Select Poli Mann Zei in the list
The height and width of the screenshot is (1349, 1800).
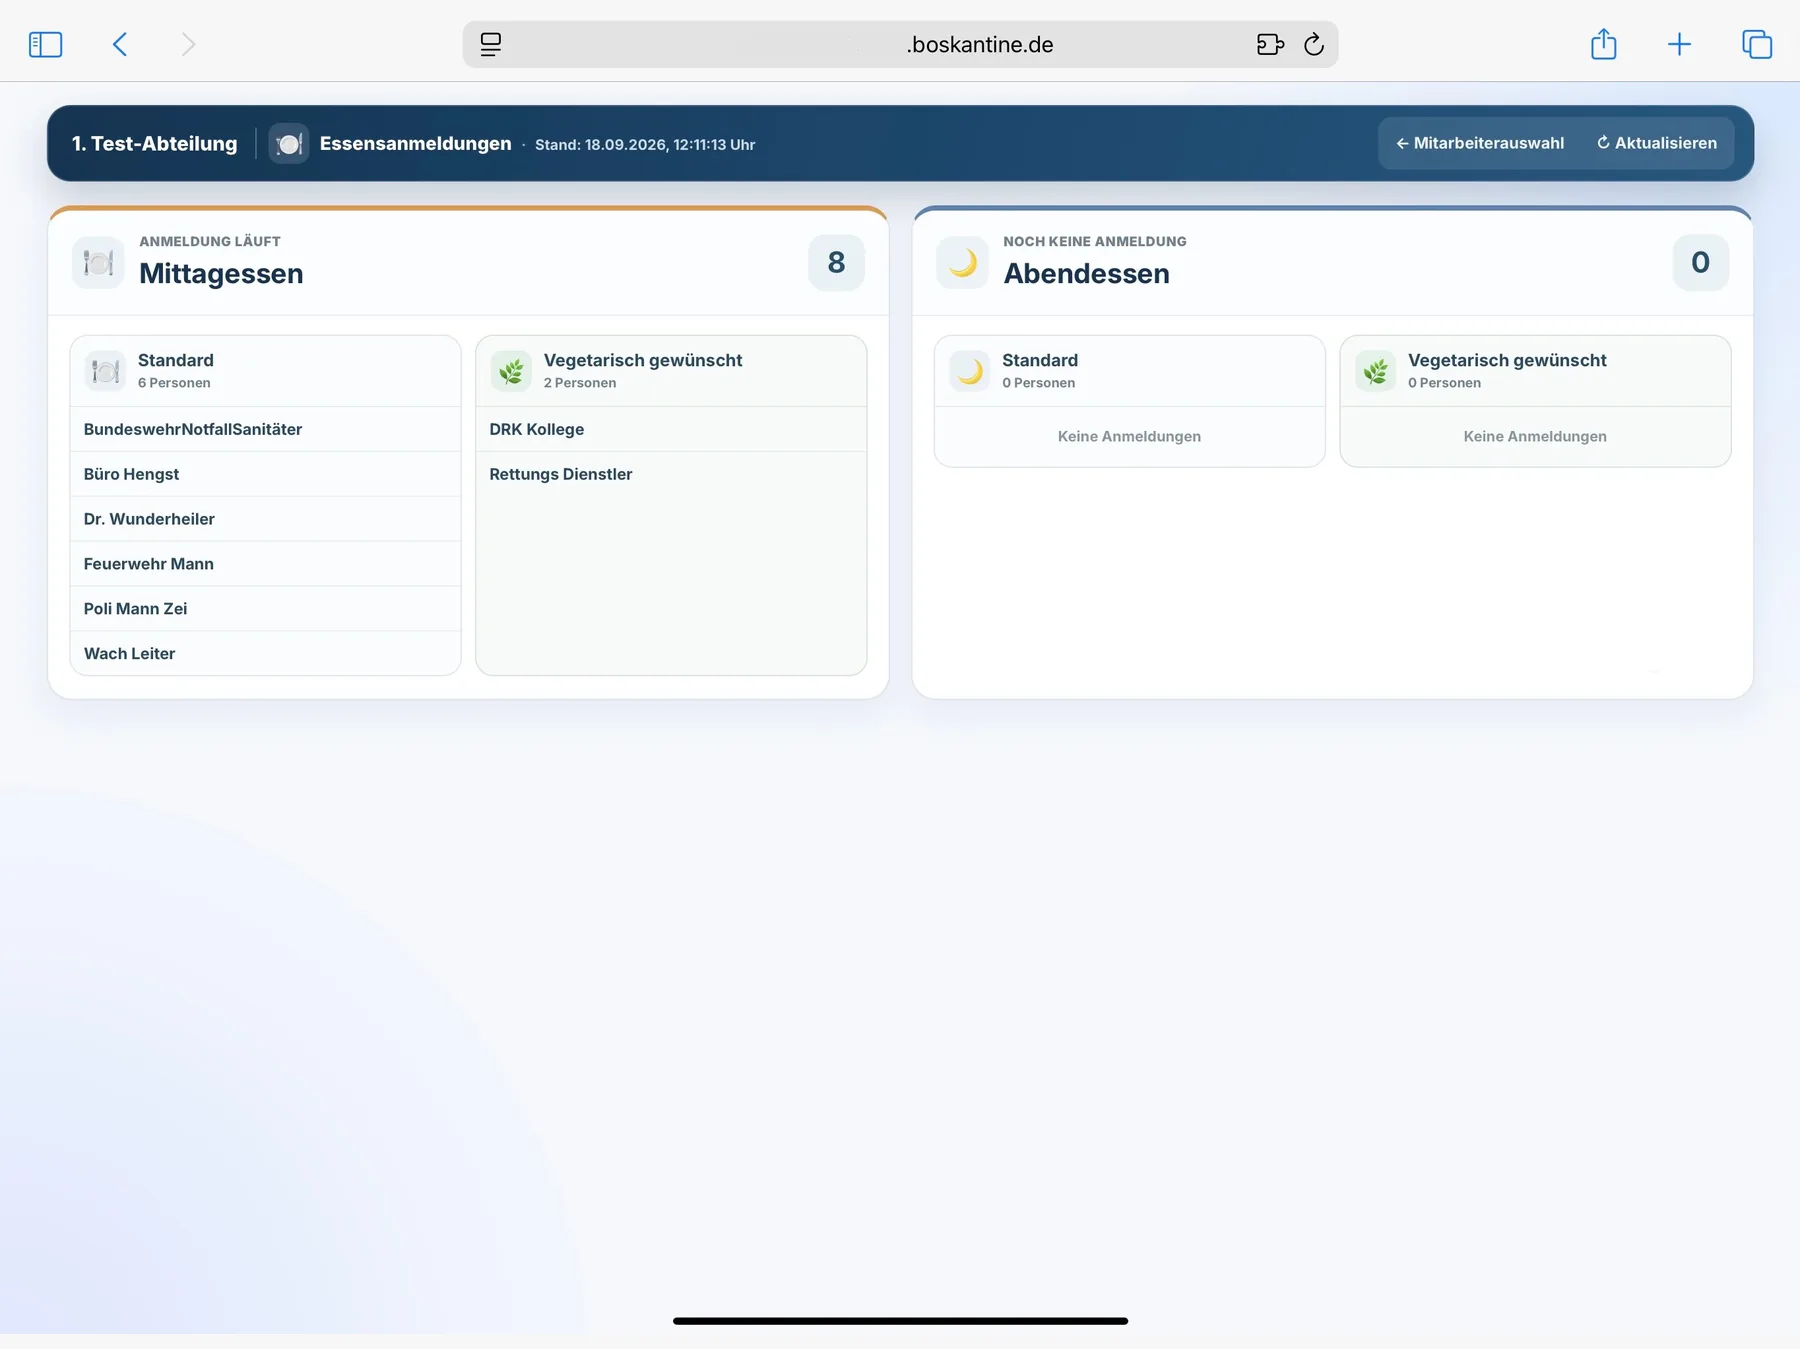pyautogui.click(x=265, y=609)
